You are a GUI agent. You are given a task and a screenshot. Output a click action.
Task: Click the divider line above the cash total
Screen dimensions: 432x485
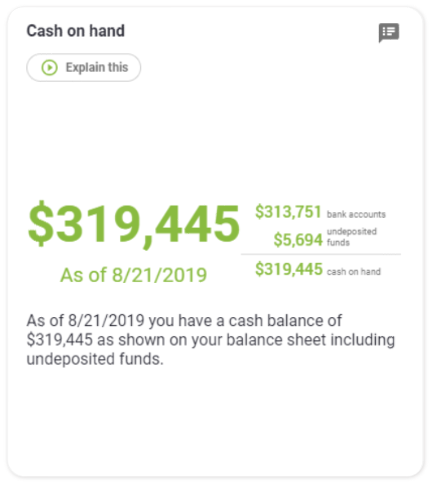point(321,254)
